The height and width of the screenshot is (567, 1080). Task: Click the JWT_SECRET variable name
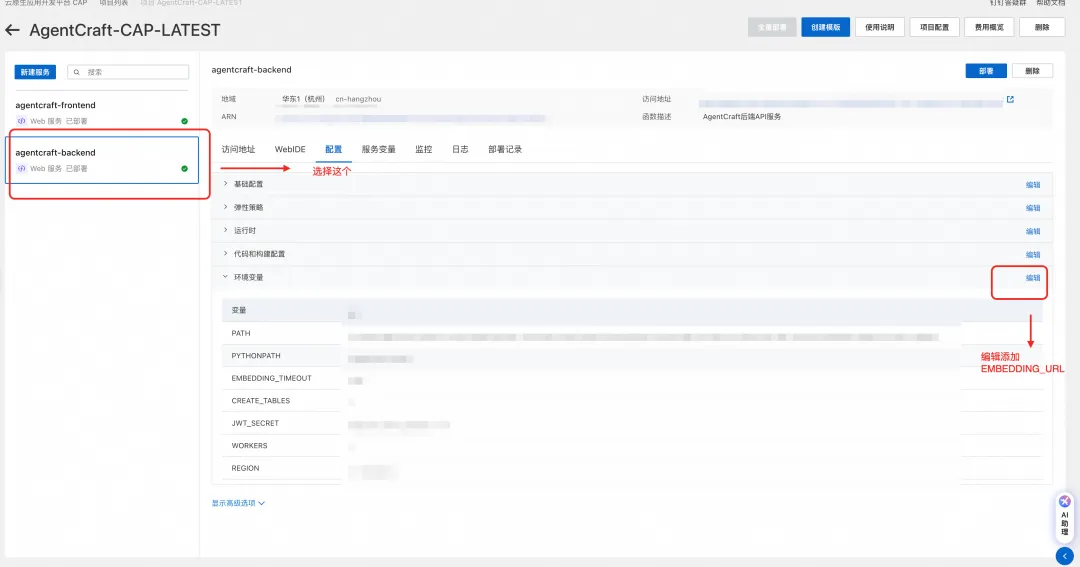point(255,424)
